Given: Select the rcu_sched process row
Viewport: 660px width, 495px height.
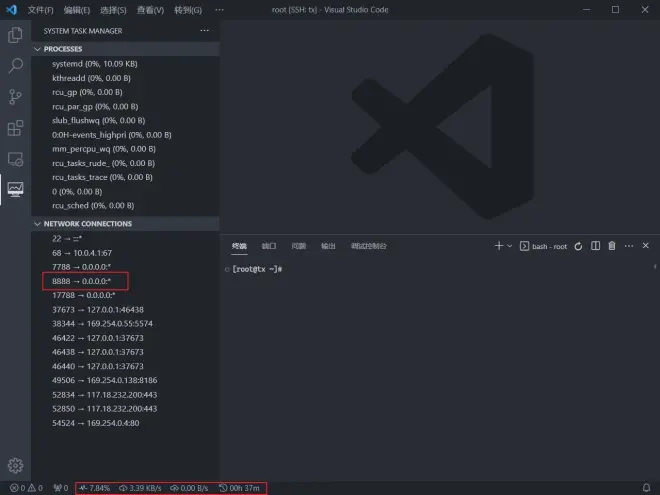Looking at the screenshot, I should pos(125,205).
